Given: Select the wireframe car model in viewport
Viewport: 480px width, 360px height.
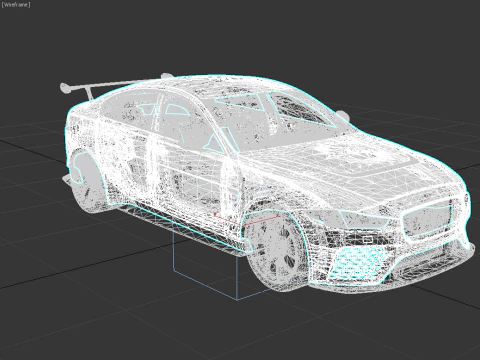Looking at the screenshot, I should pyautogui.click(x=268, y=183).
